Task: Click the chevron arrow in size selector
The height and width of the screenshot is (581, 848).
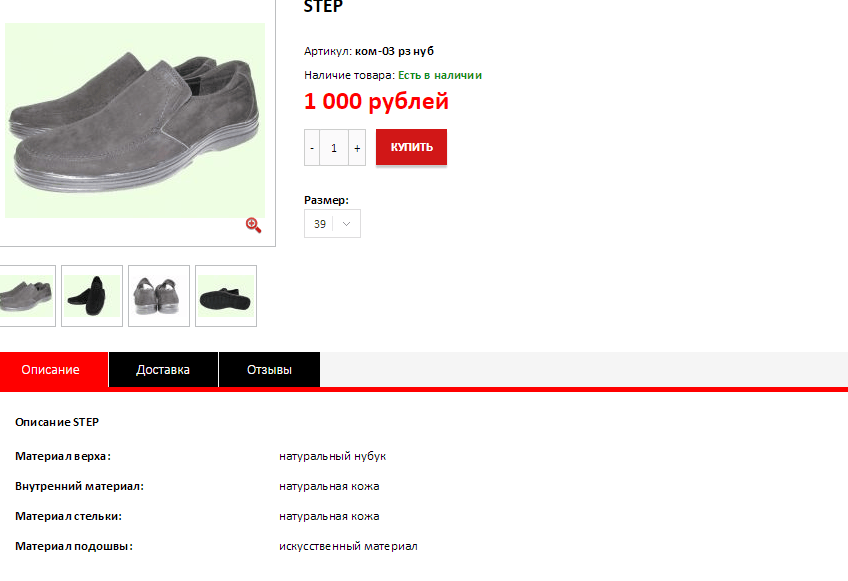Action: [x=347, y=223]
